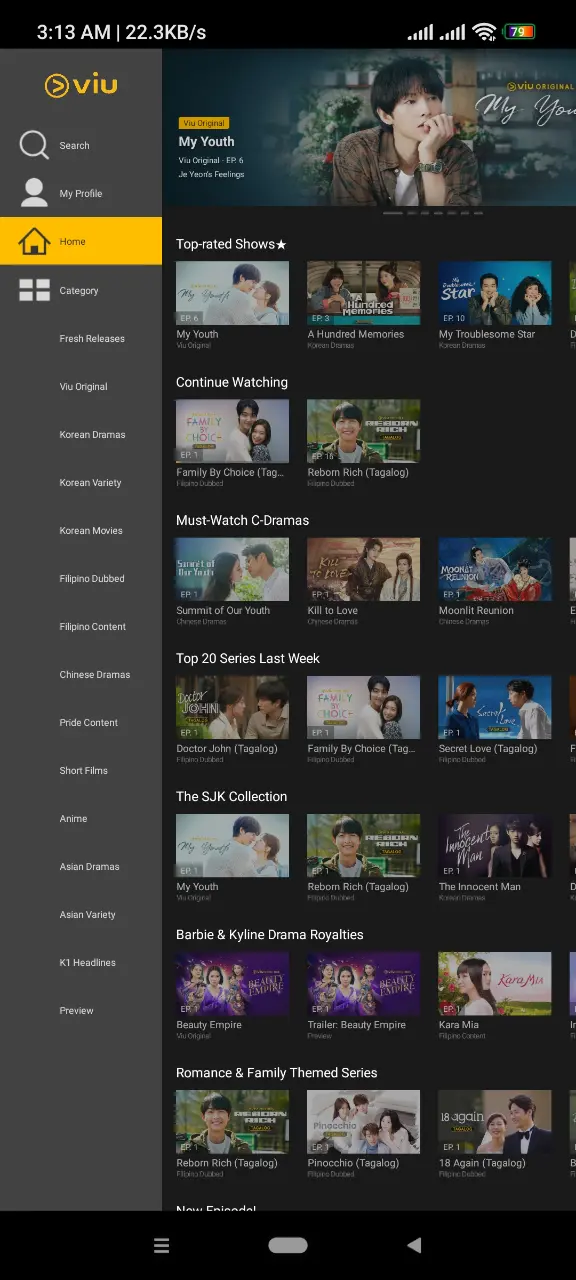The height and width of the screenshot is (1280, 576).
Task: Tap Barbie & Kyline Drama Royalties heading
Action: pos(270,934)
